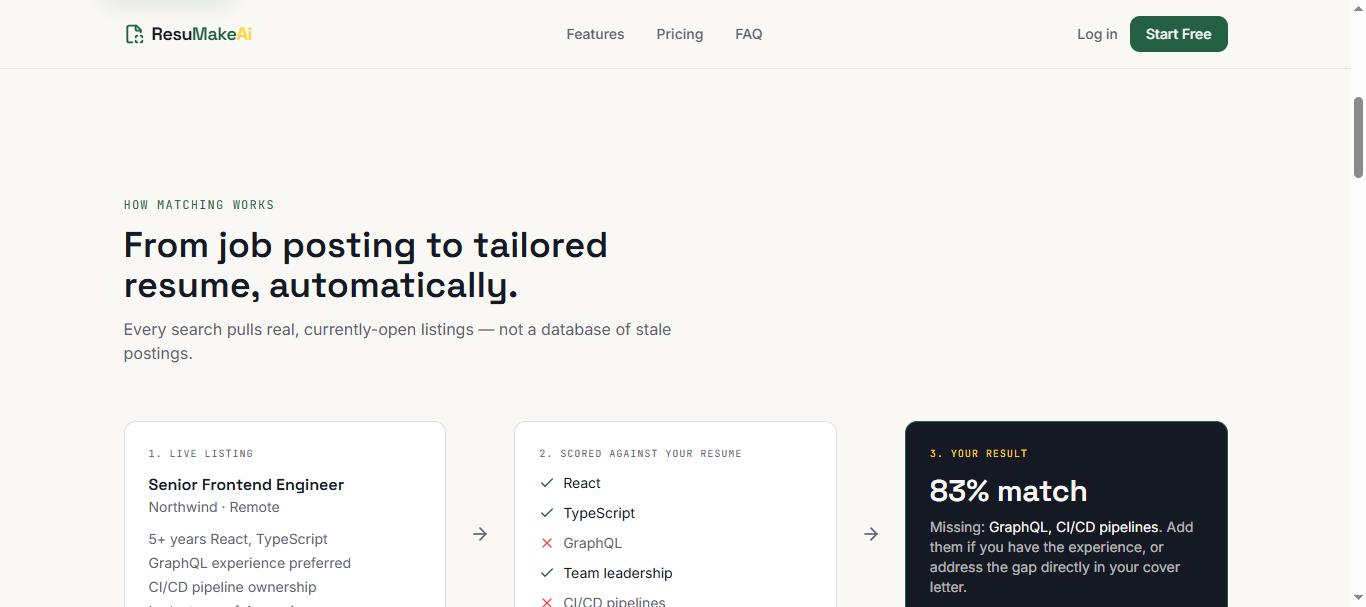Click the ResuMakeAi document logo icon
Viewport: 1366px width, 607px height.
[134, 34]
